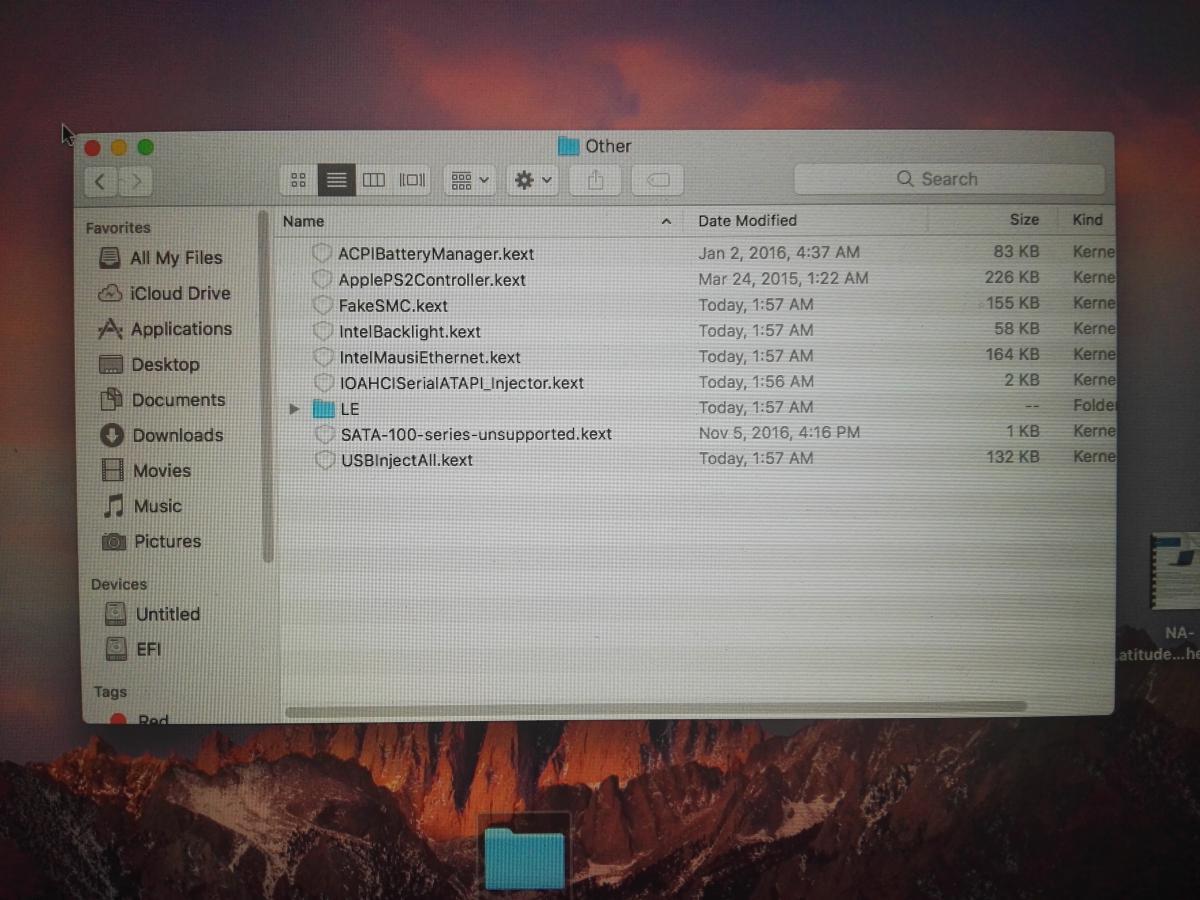Click the Edit Tags toolbar button

coord(658,180)
